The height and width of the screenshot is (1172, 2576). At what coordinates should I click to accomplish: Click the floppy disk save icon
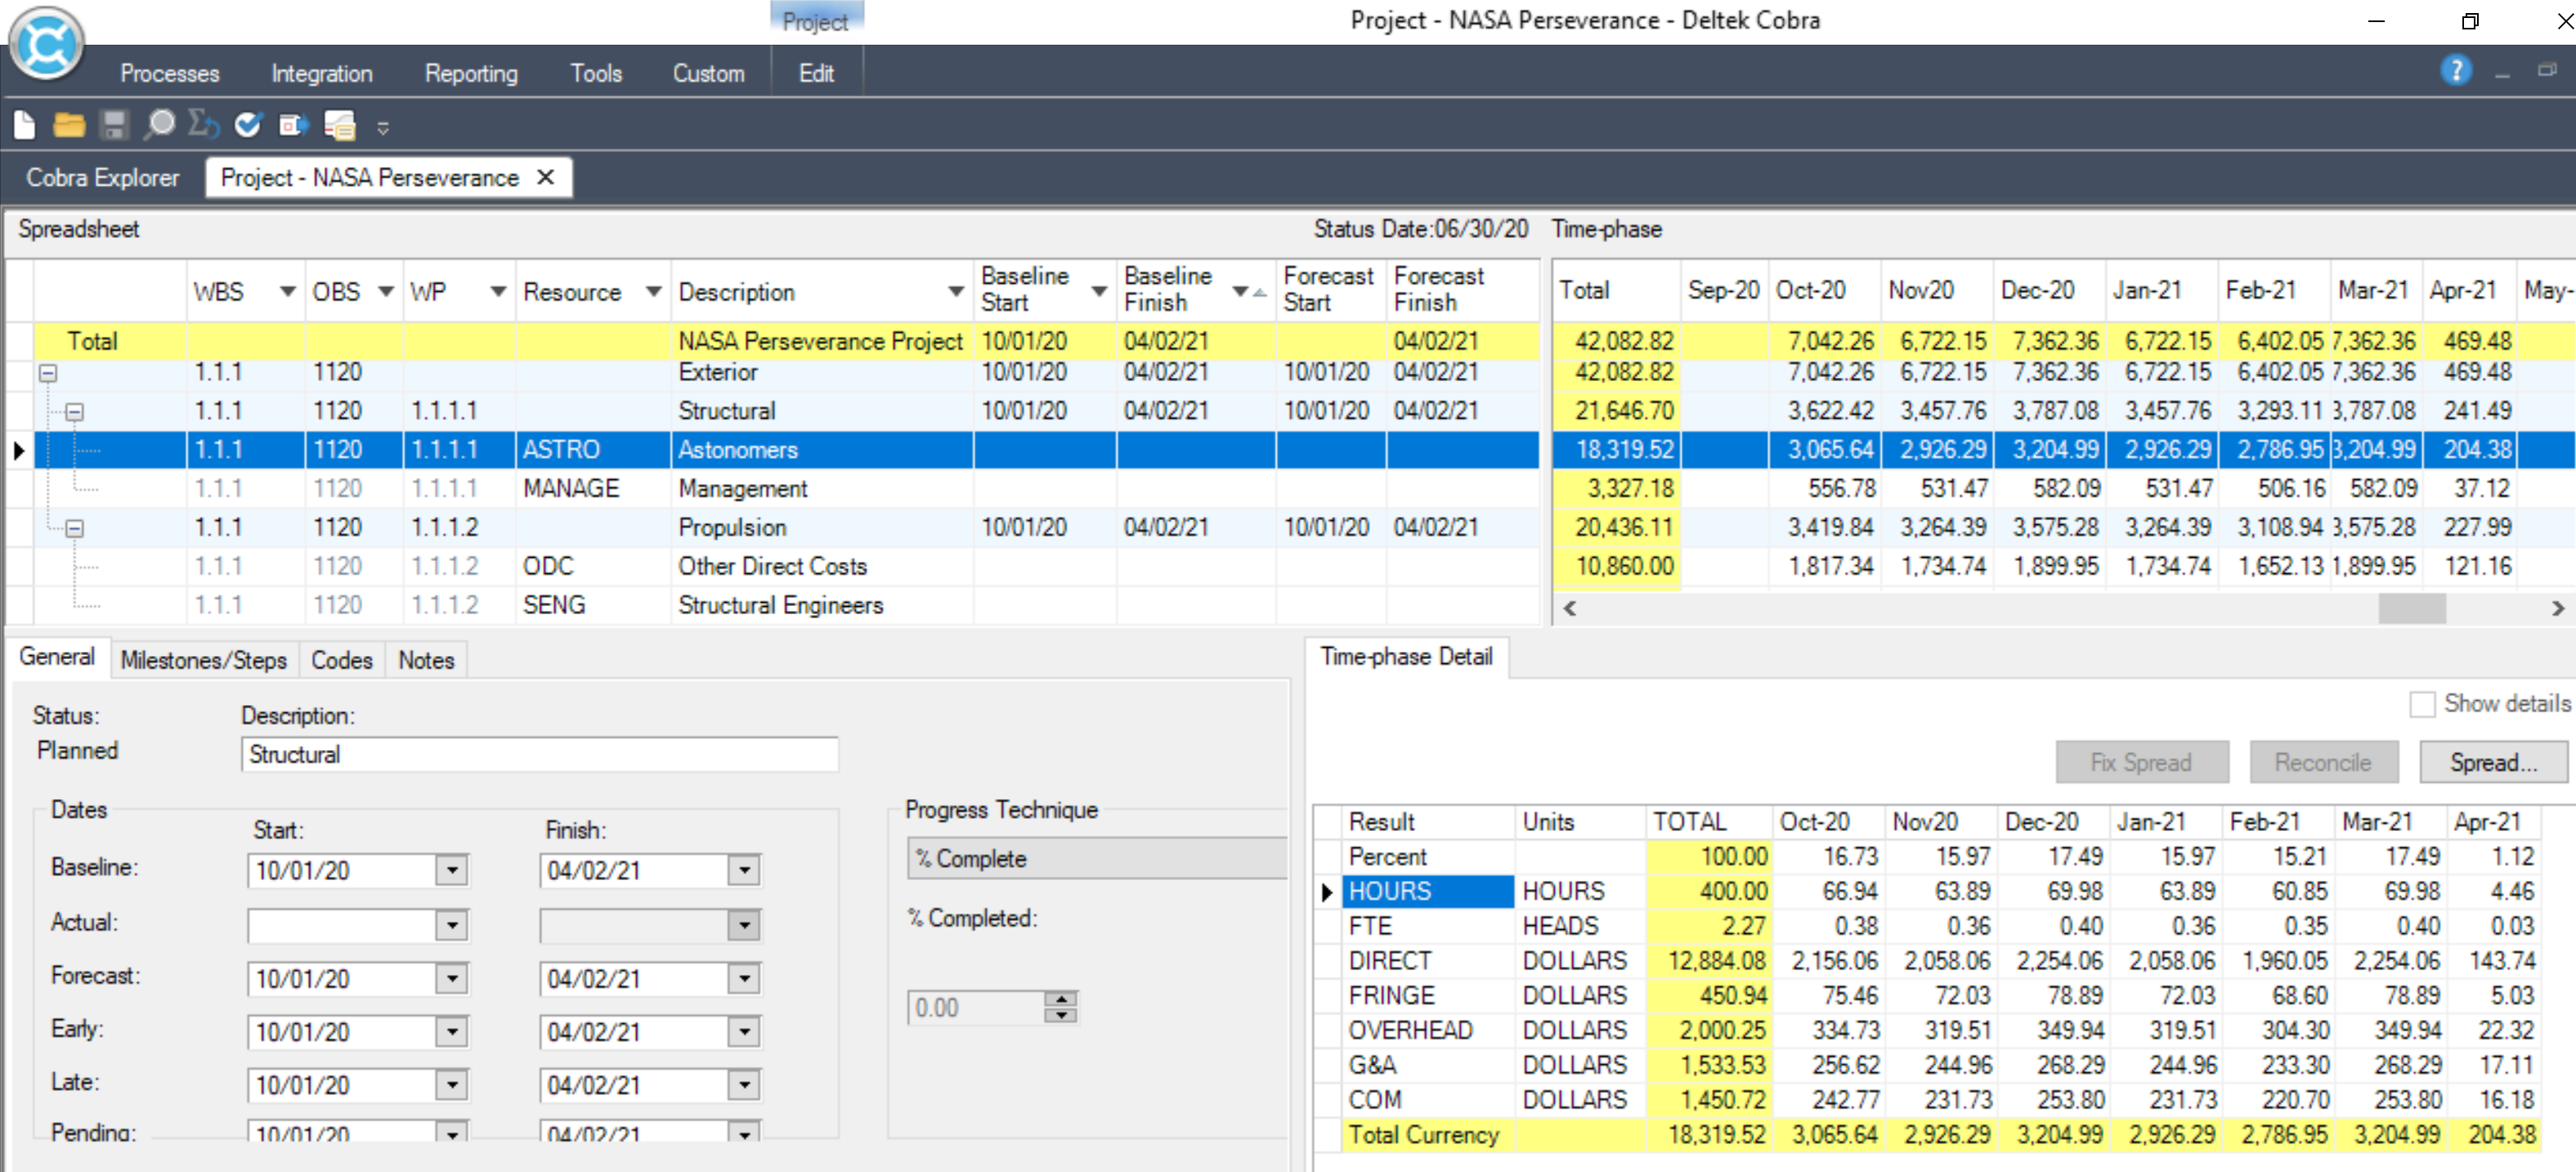[114, 125]
